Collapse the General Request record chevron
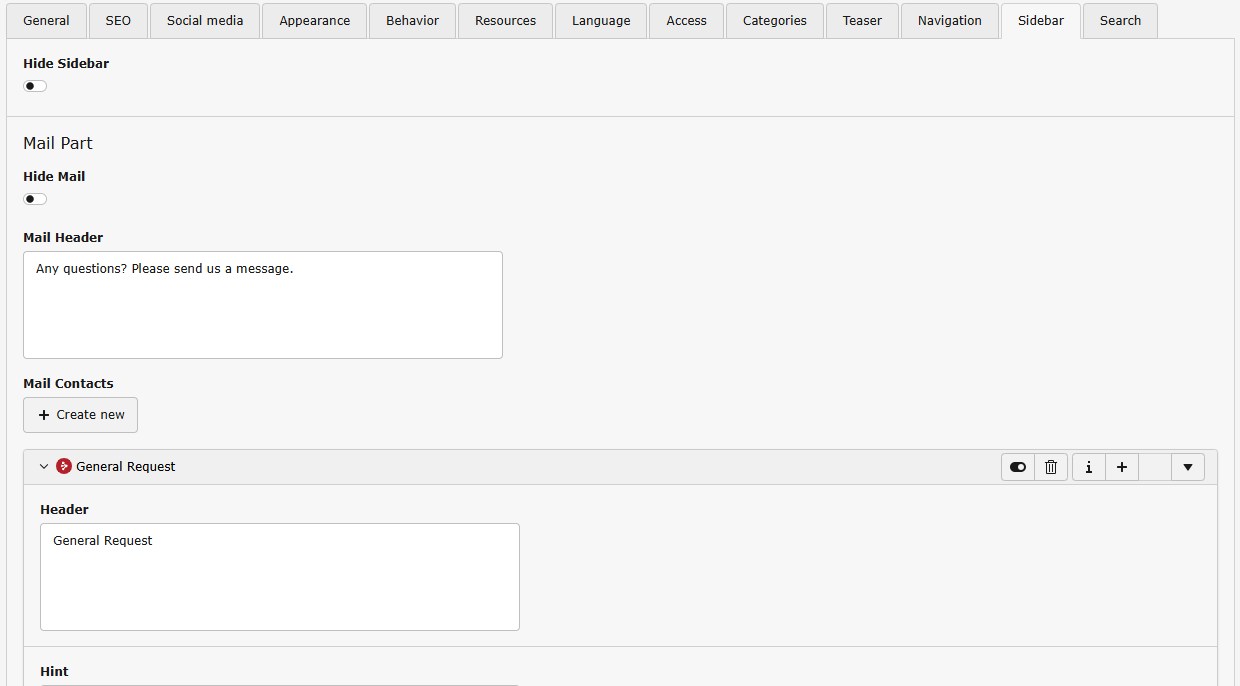The width and height of the screenshot is (1240, 686). tap(44, 466)
